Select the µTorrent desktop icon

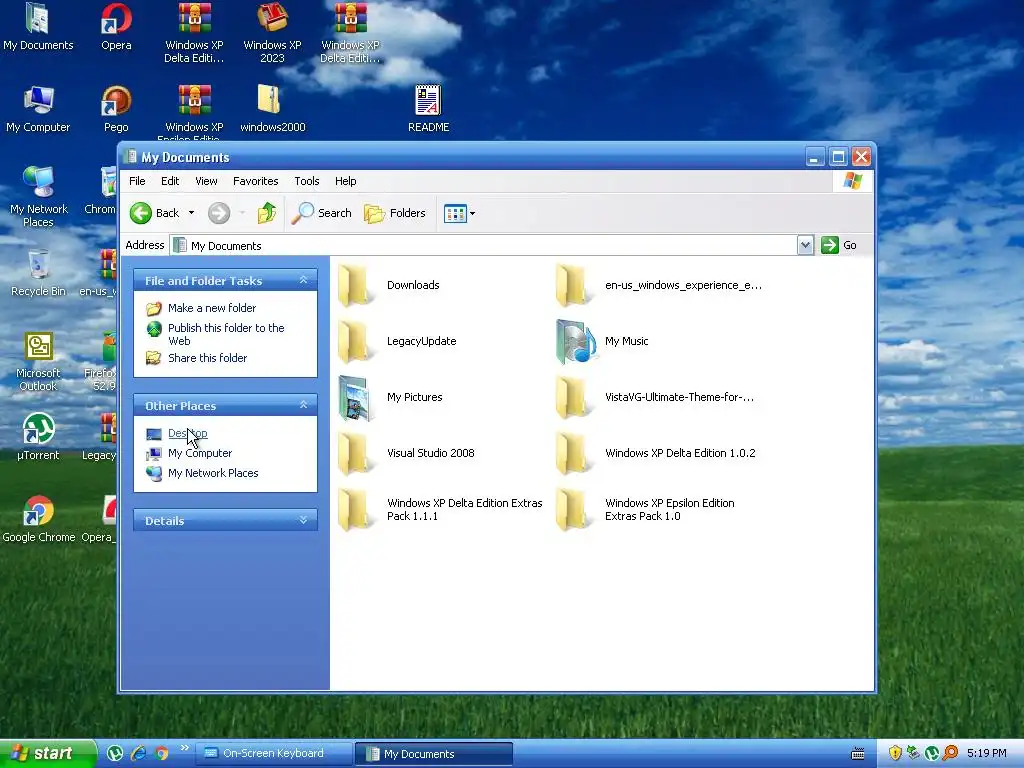tap(38, 428)
